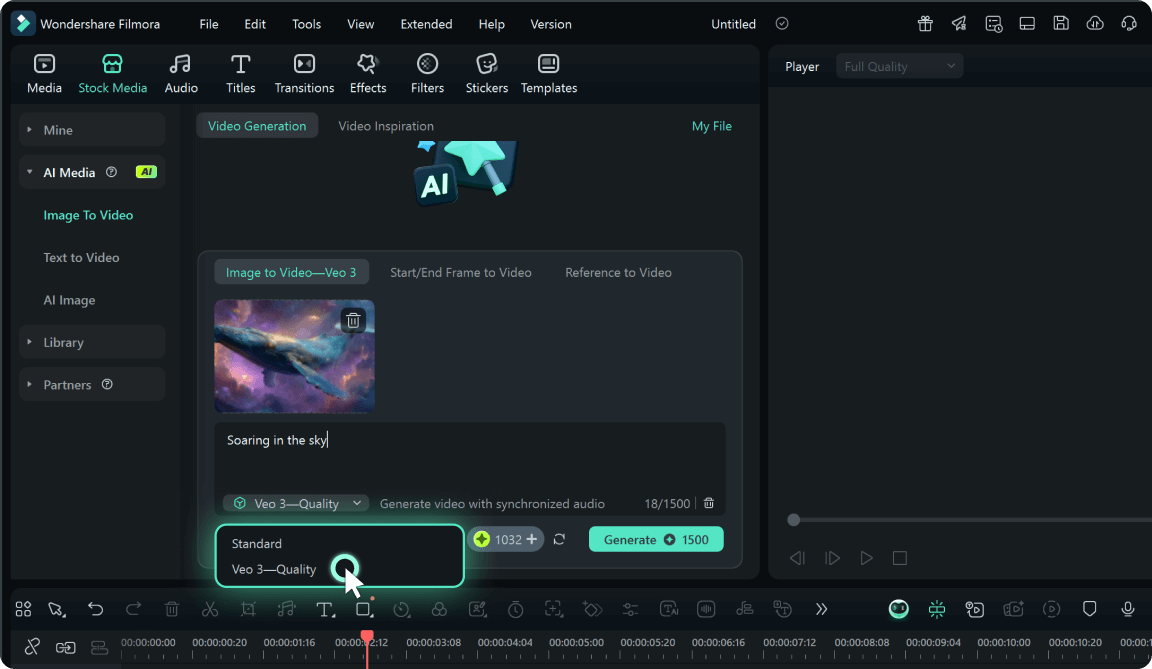This screenshot has width=1152, height=669.
Task: Select Text to Video in sidebar
Action: click(81, 258)
